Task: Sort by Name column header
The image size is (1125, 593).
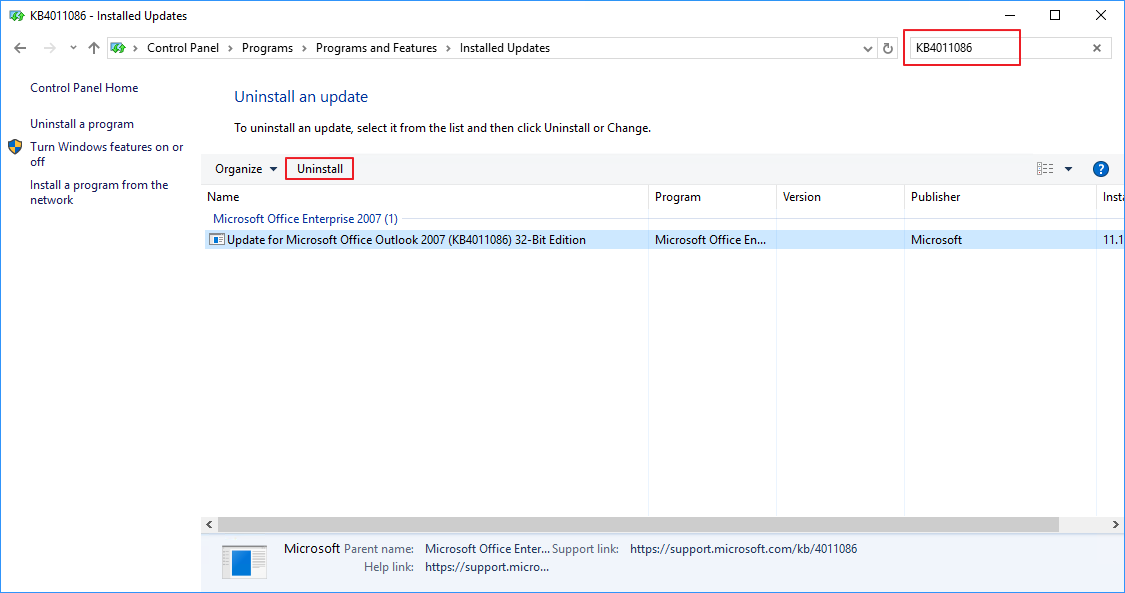Action: click(x=426, y=197)
